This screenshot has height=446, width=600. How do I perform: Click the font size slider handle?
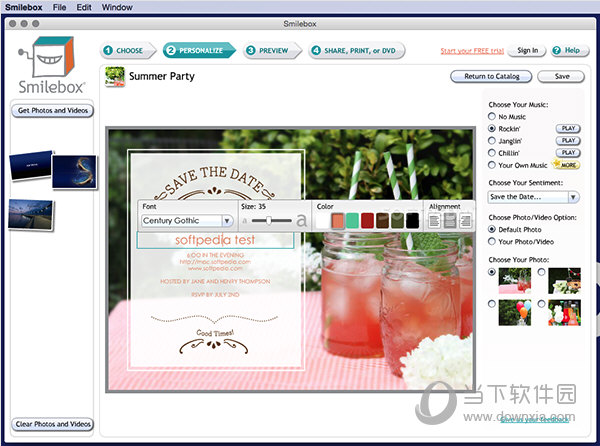[x=269, y=221]
